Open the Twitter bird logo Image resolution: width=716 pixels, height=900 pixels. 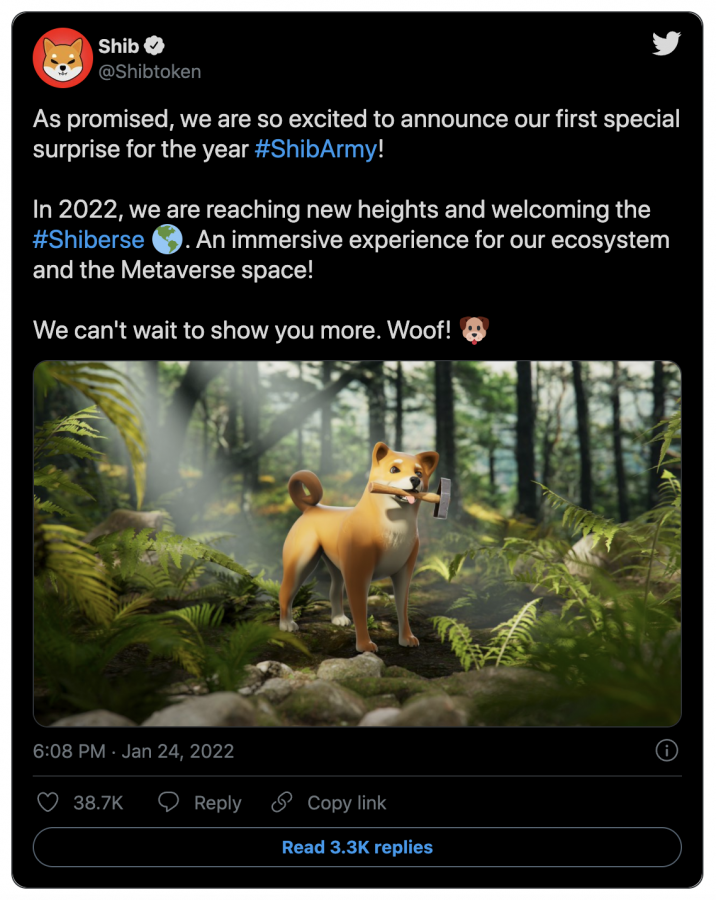[x=666, y=44]
